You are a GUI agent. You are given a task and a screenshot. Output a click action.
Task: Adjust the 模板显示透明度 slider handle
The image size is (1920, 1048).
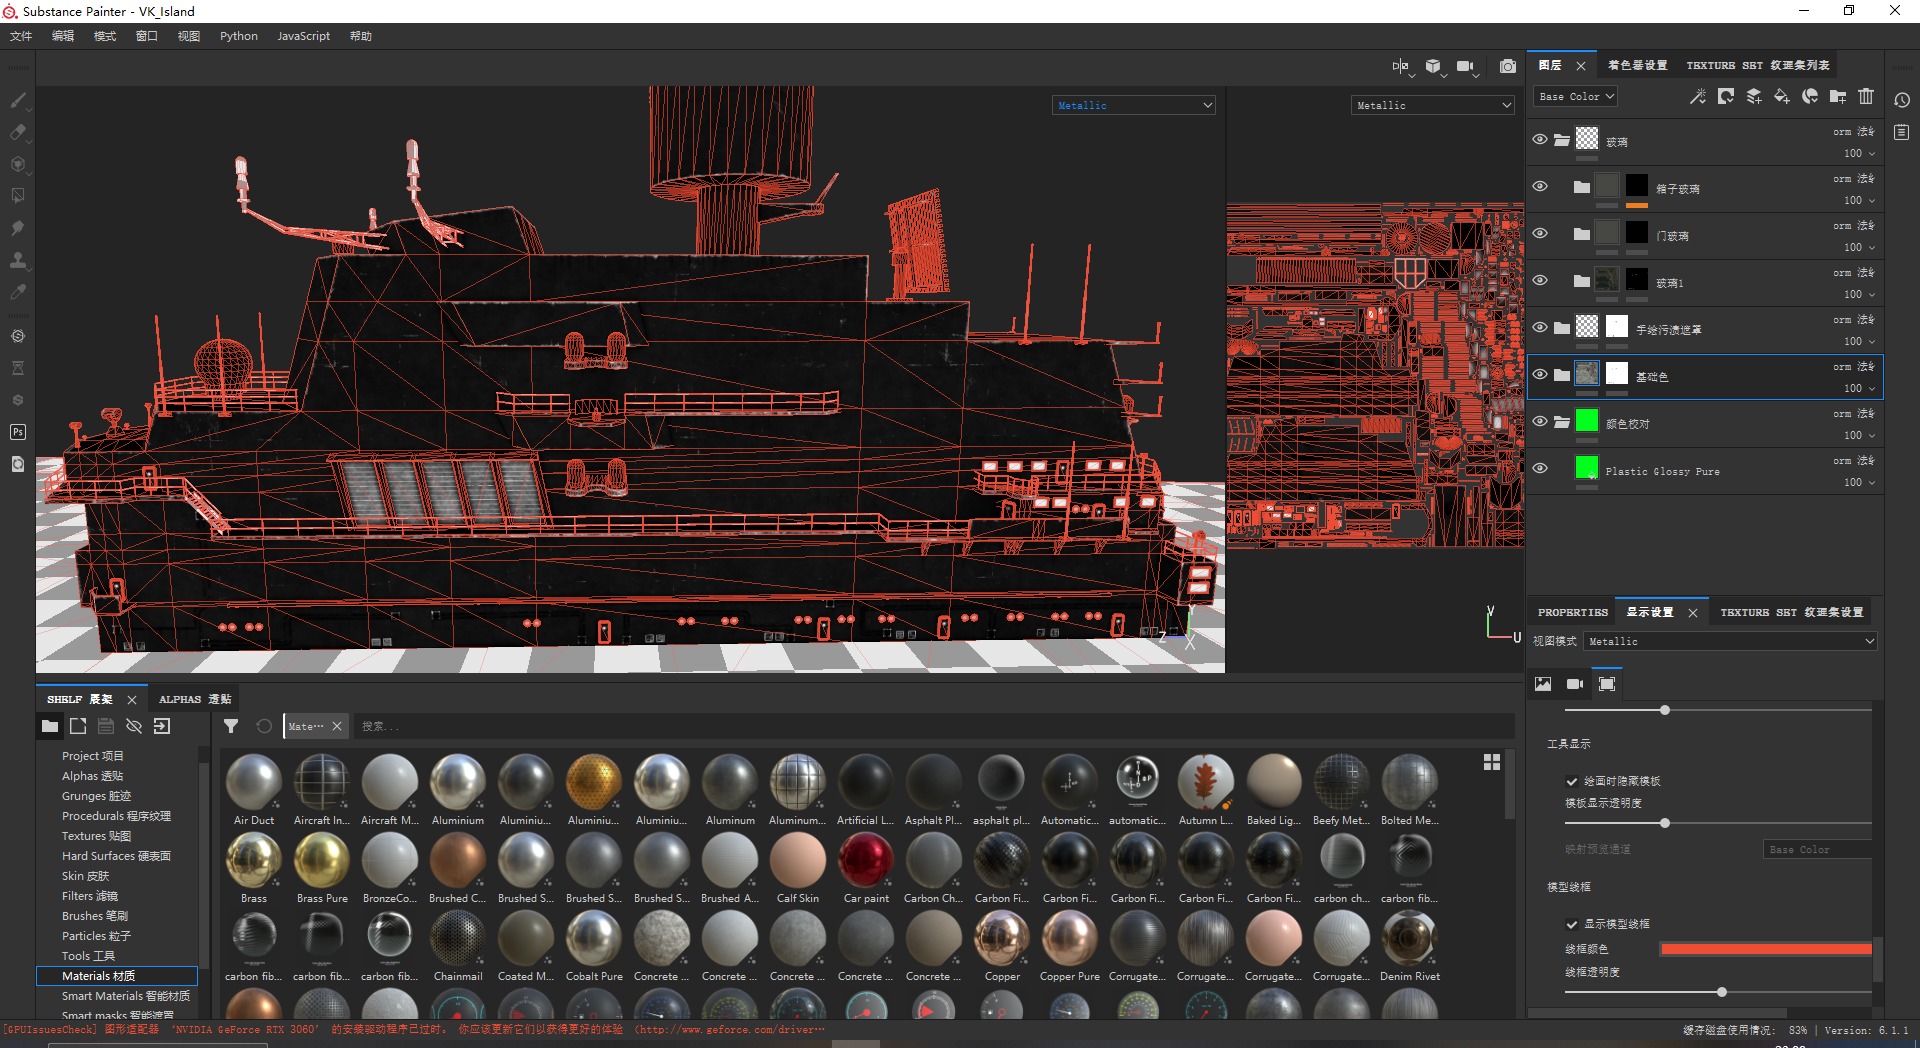point(1665,823)
